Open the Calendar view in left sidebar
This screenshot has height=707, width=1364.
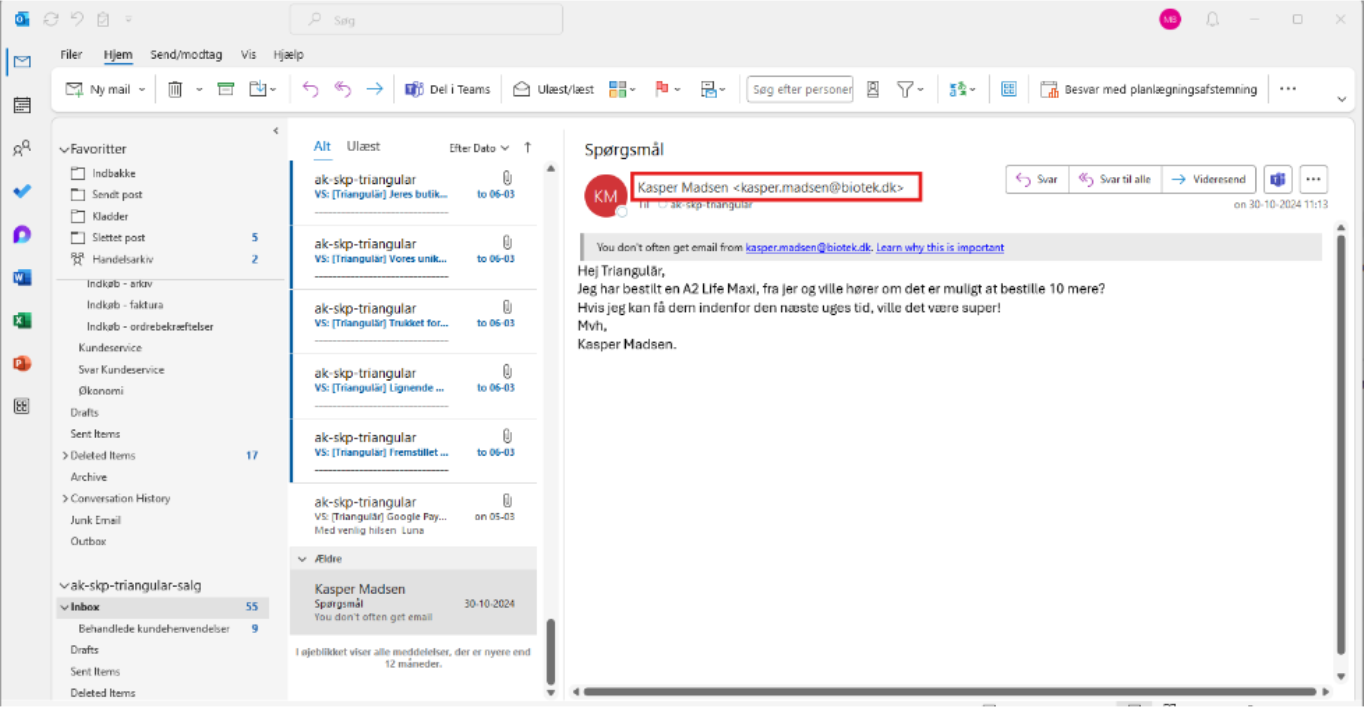22,105
